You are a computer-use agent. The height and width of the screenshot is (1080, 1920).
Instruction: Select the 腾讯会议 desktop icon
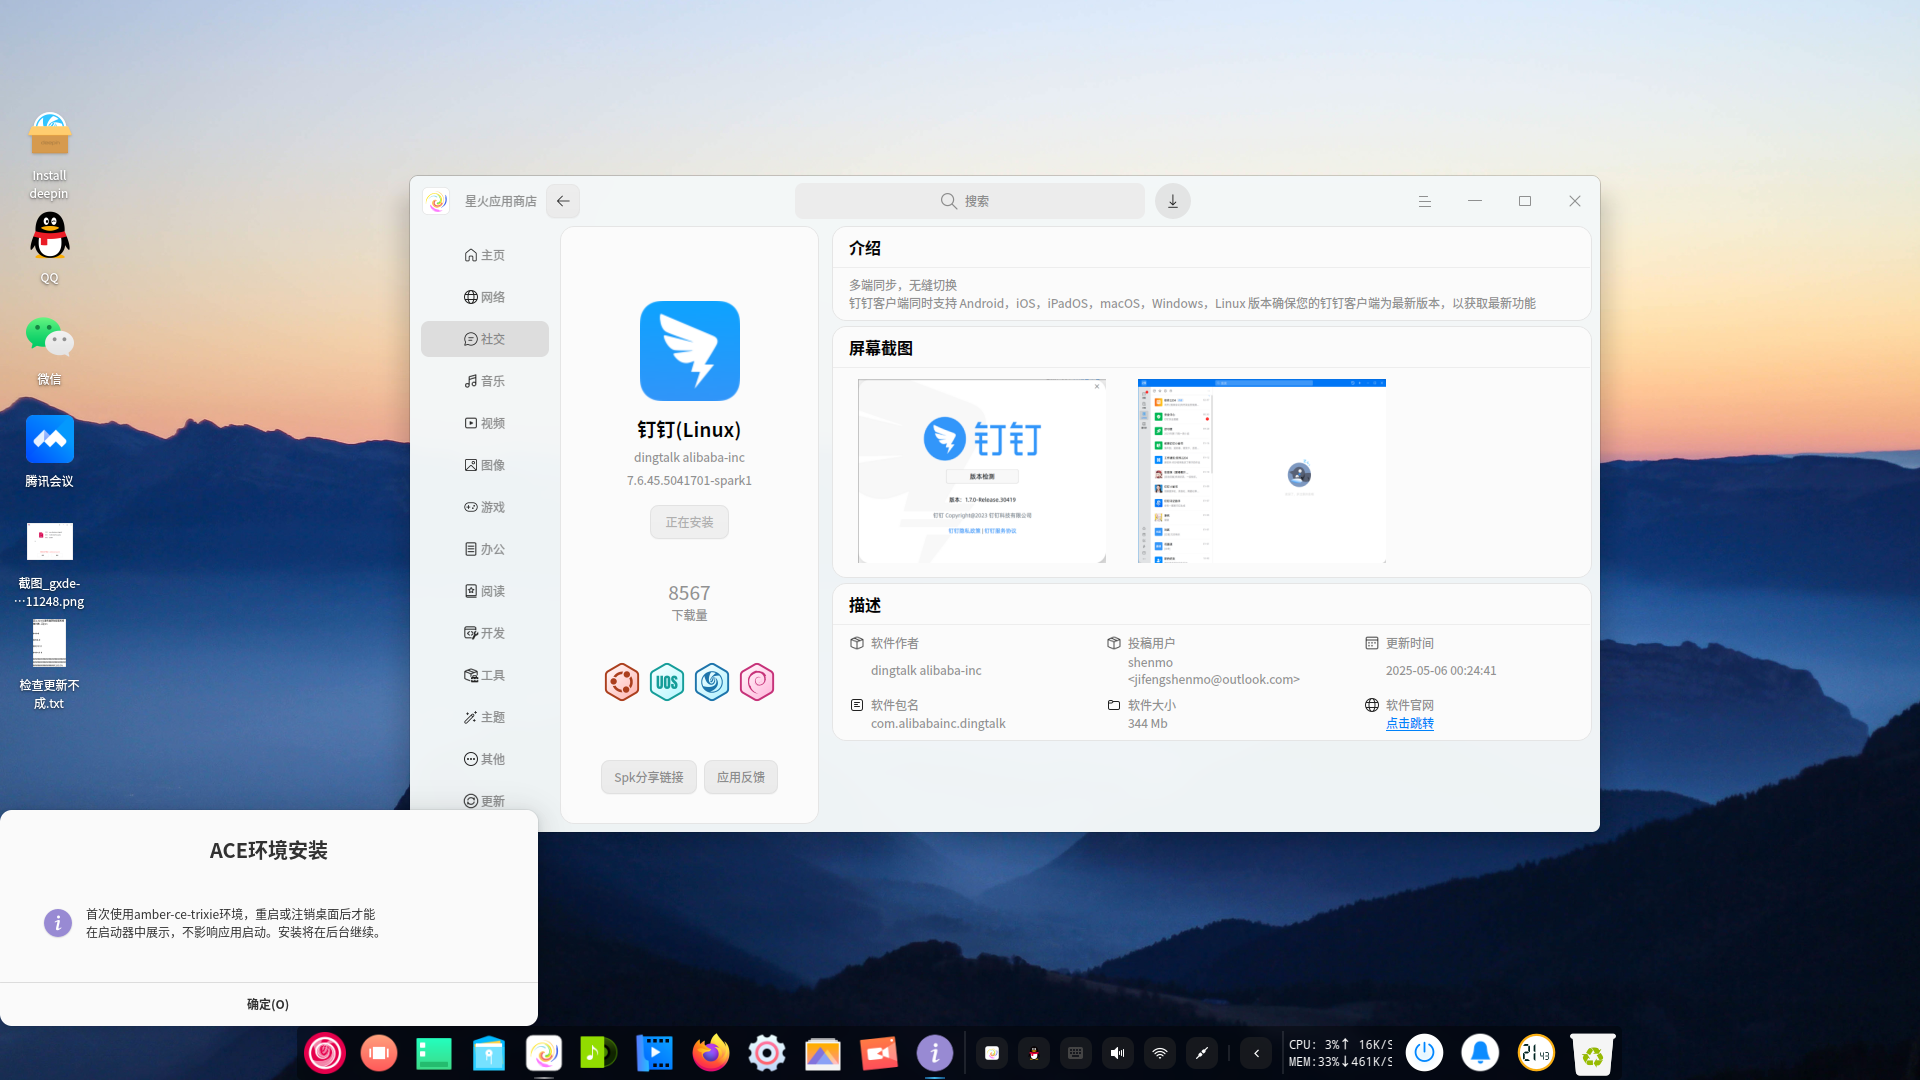49,450
